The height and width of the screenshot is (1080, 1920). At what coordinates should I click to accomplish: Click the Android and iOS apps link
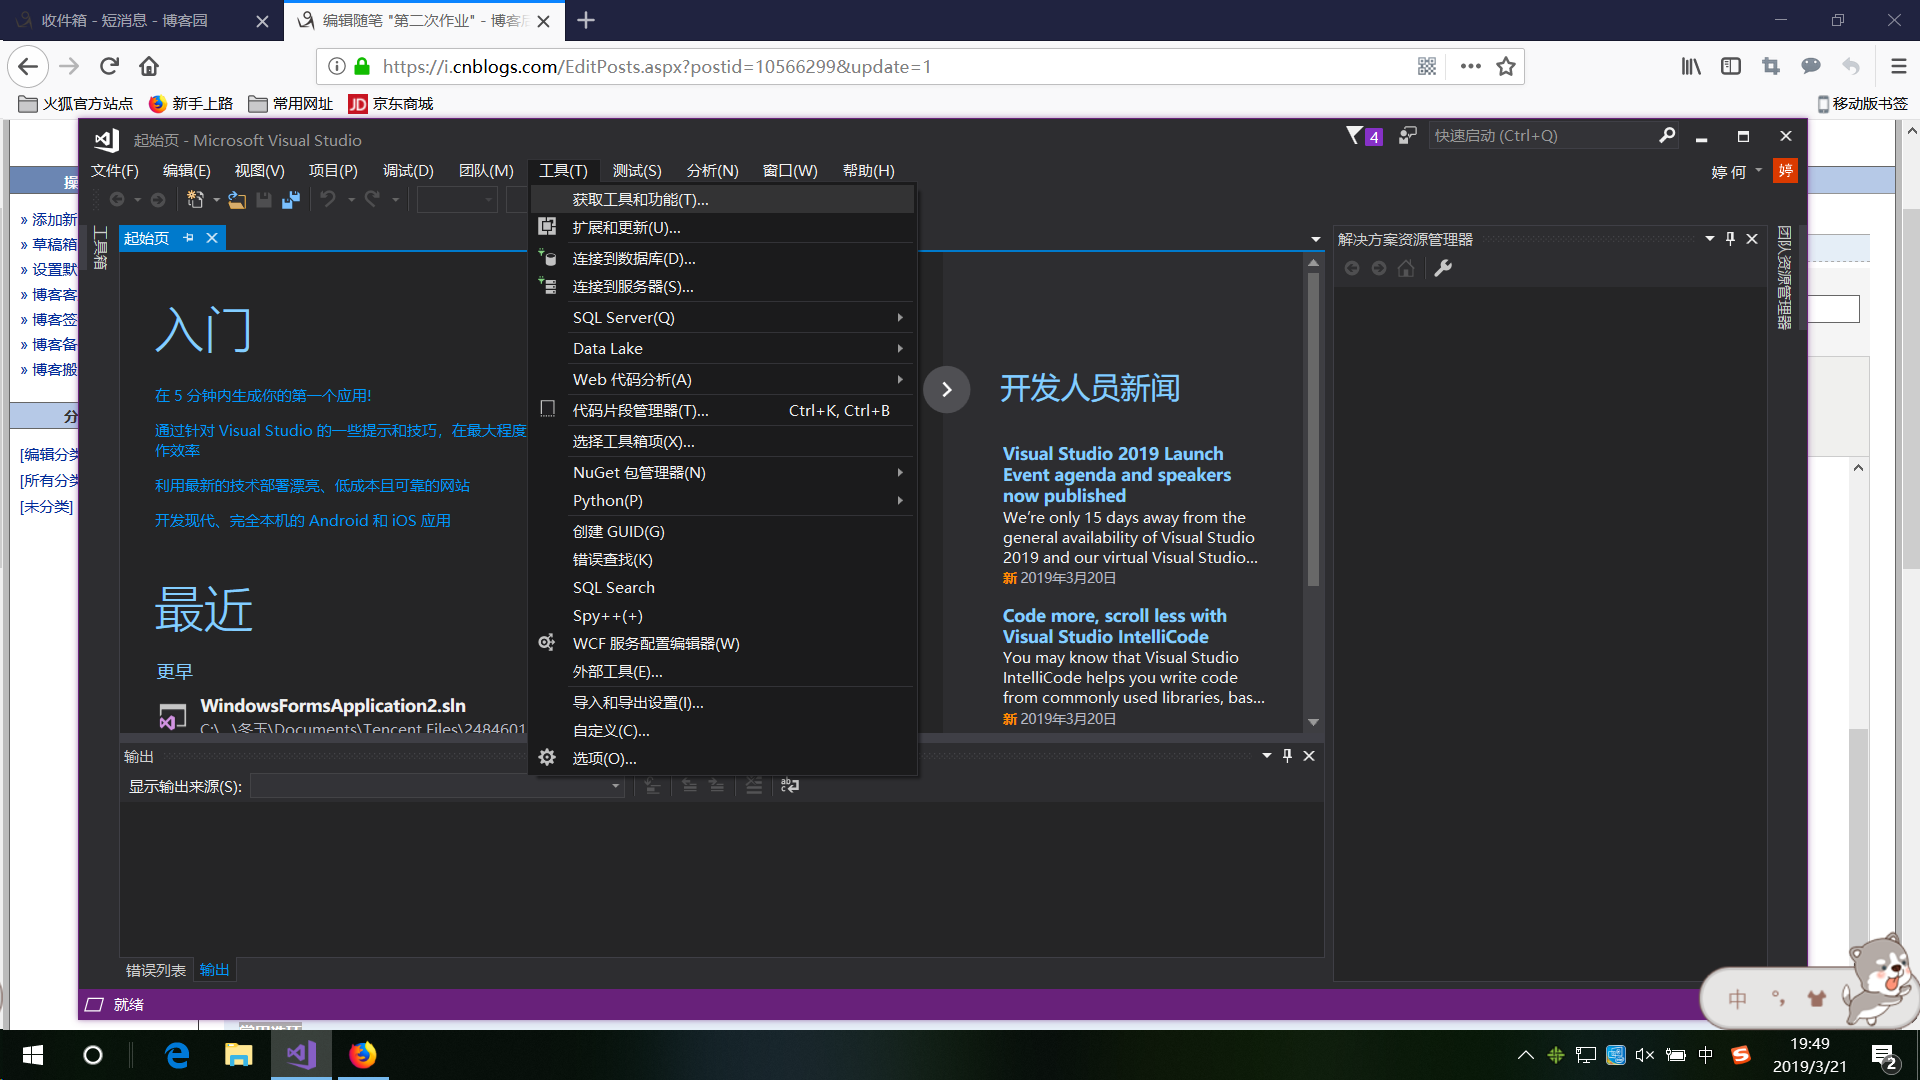(x=302, y=520)
